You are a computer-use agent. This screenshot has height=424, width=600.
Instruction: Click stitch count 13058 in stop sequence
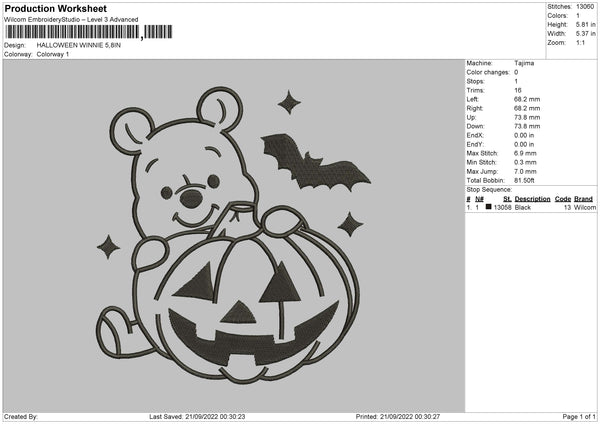[x=502, y=207]
